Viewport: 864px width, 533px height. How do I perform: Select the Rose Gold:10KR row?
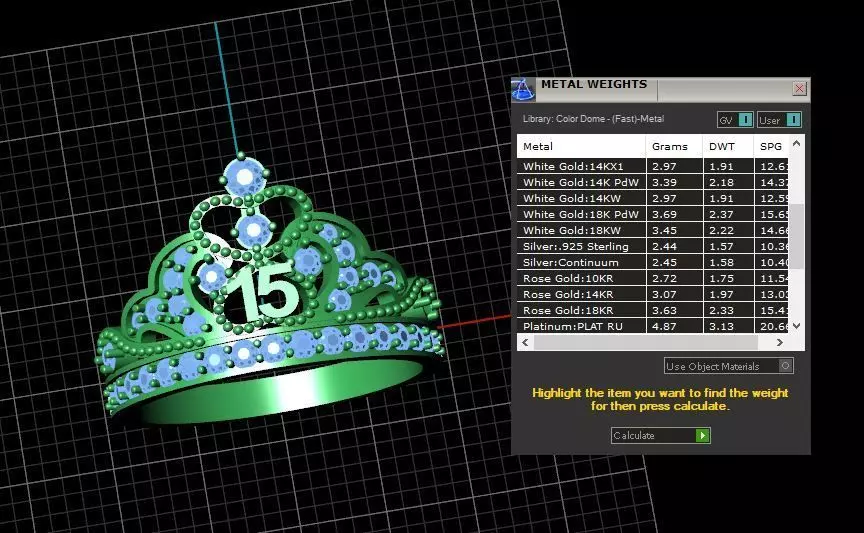(x=652, y=278)
